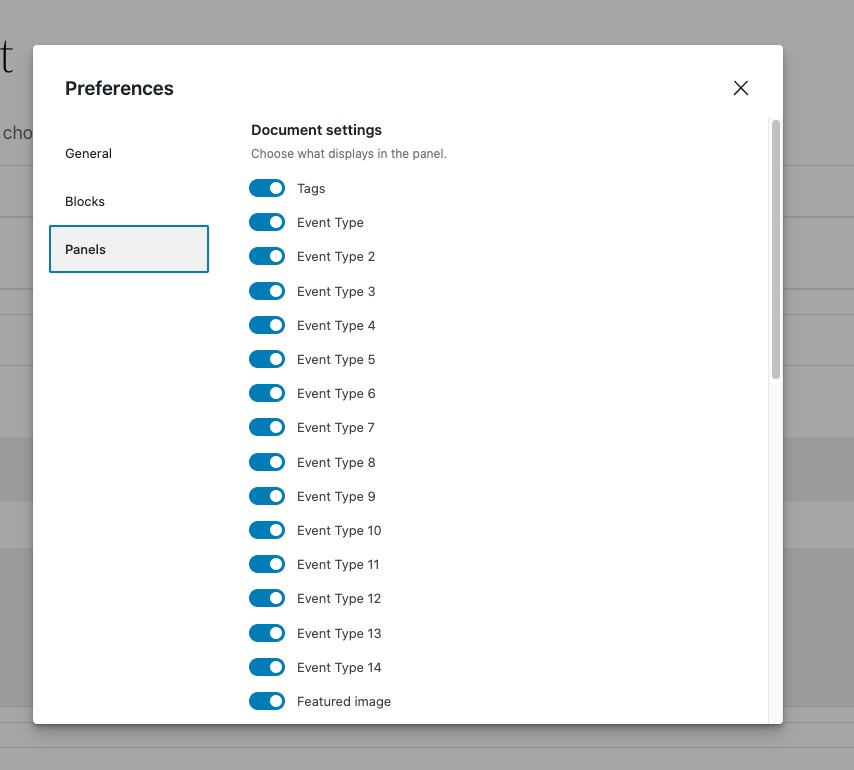Toggle the Event Type 8 panel

pos(267,462)
